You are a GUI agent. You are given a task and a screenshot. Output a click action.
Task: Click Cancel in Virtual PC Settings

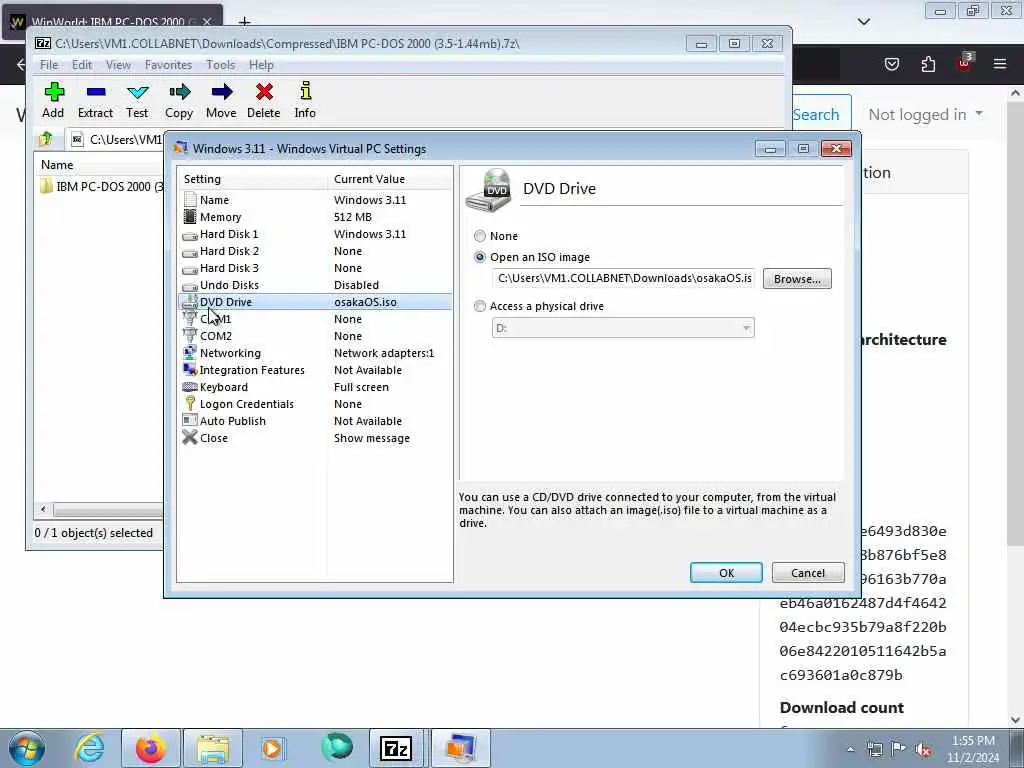tap(808, 573)
